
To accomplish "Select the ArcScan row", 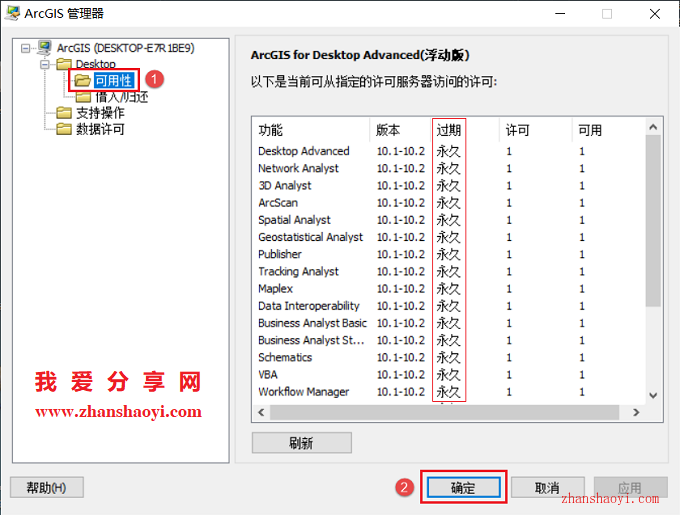I will tap(449, 202).
